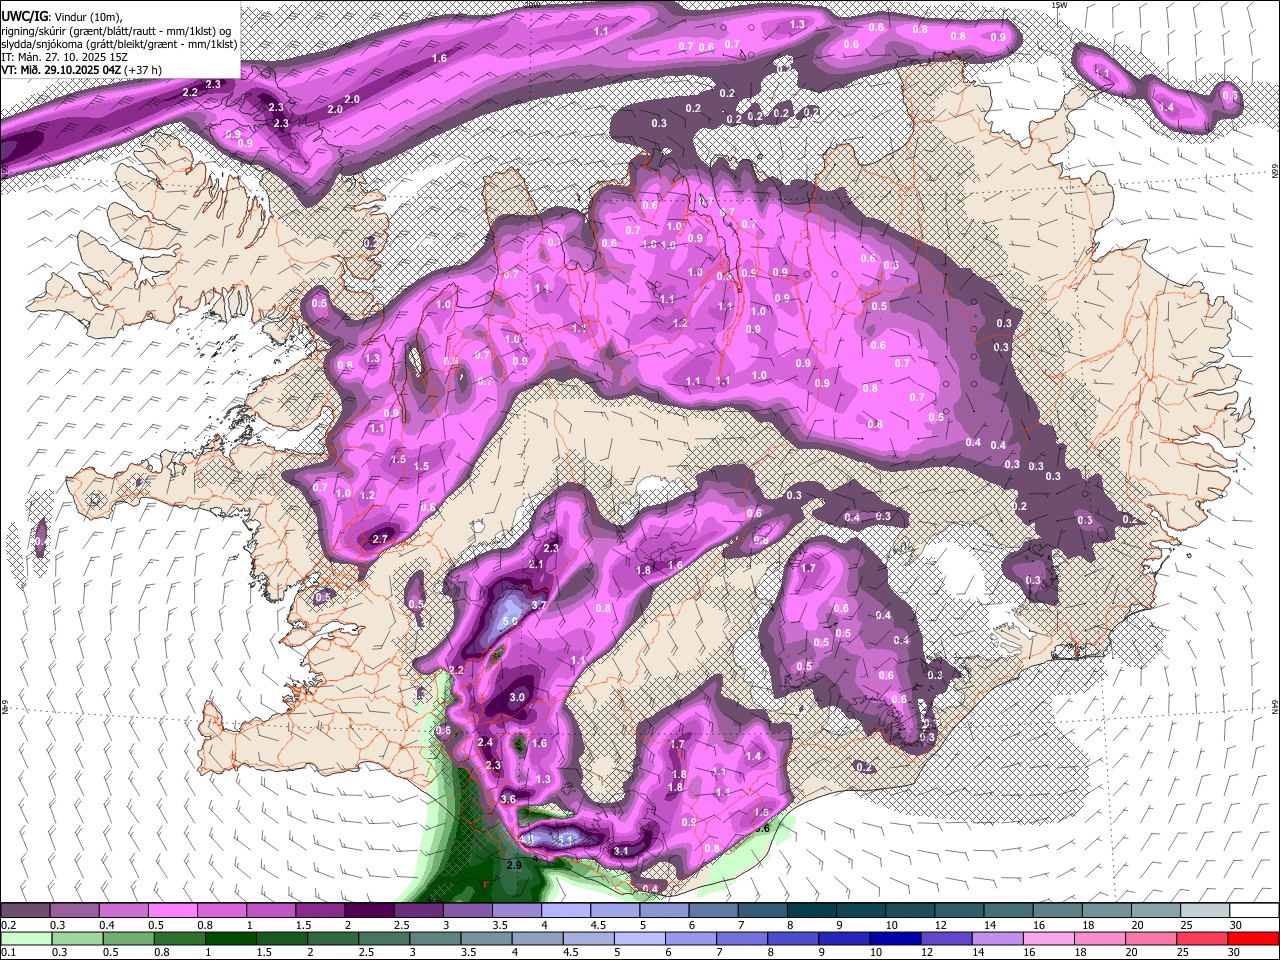Select the deep blue swatch starting at 10 in the rain scale
The width and height of the screenshot is (1280, 960).
(894, 938)
